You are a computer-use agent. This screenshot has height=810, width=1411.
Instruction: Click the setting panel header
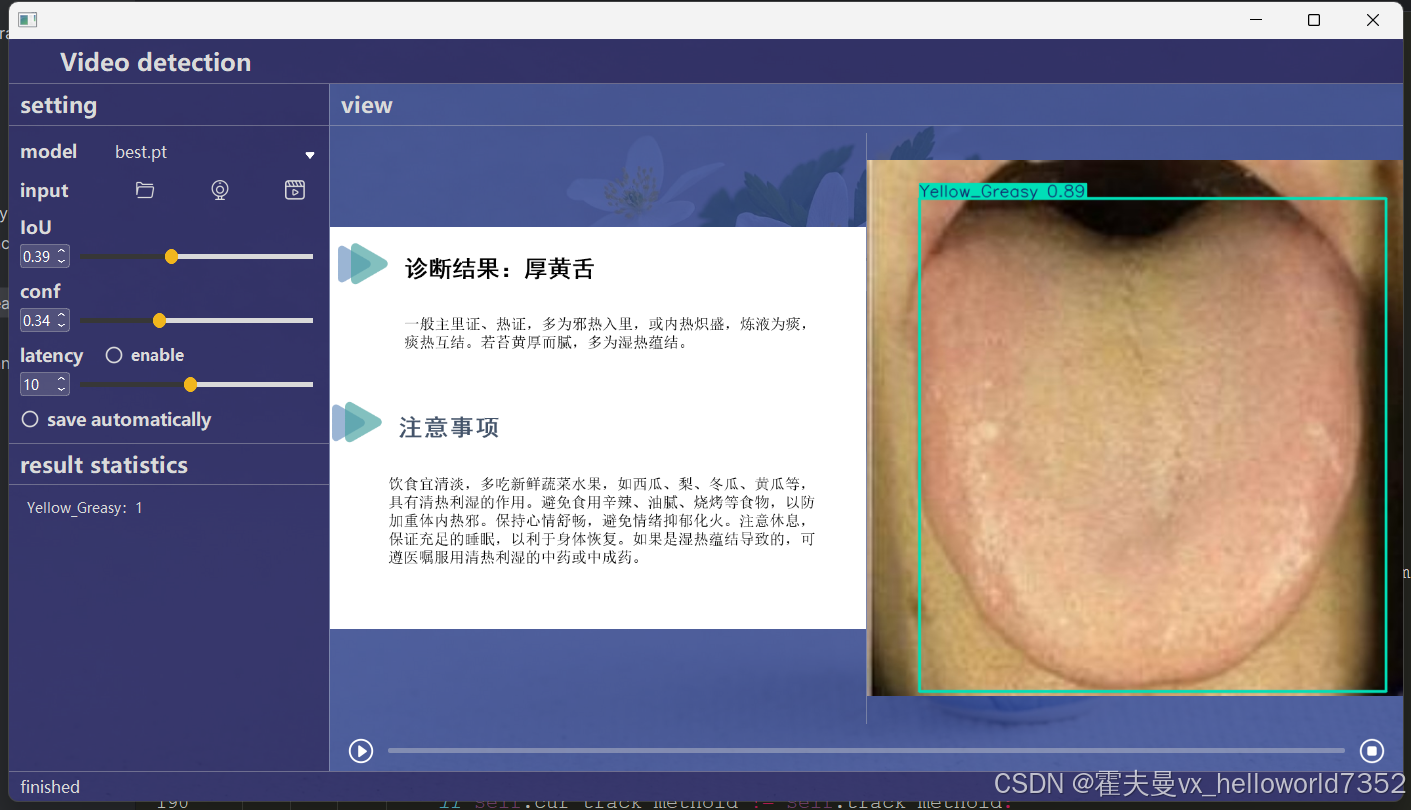pos(58,104)
